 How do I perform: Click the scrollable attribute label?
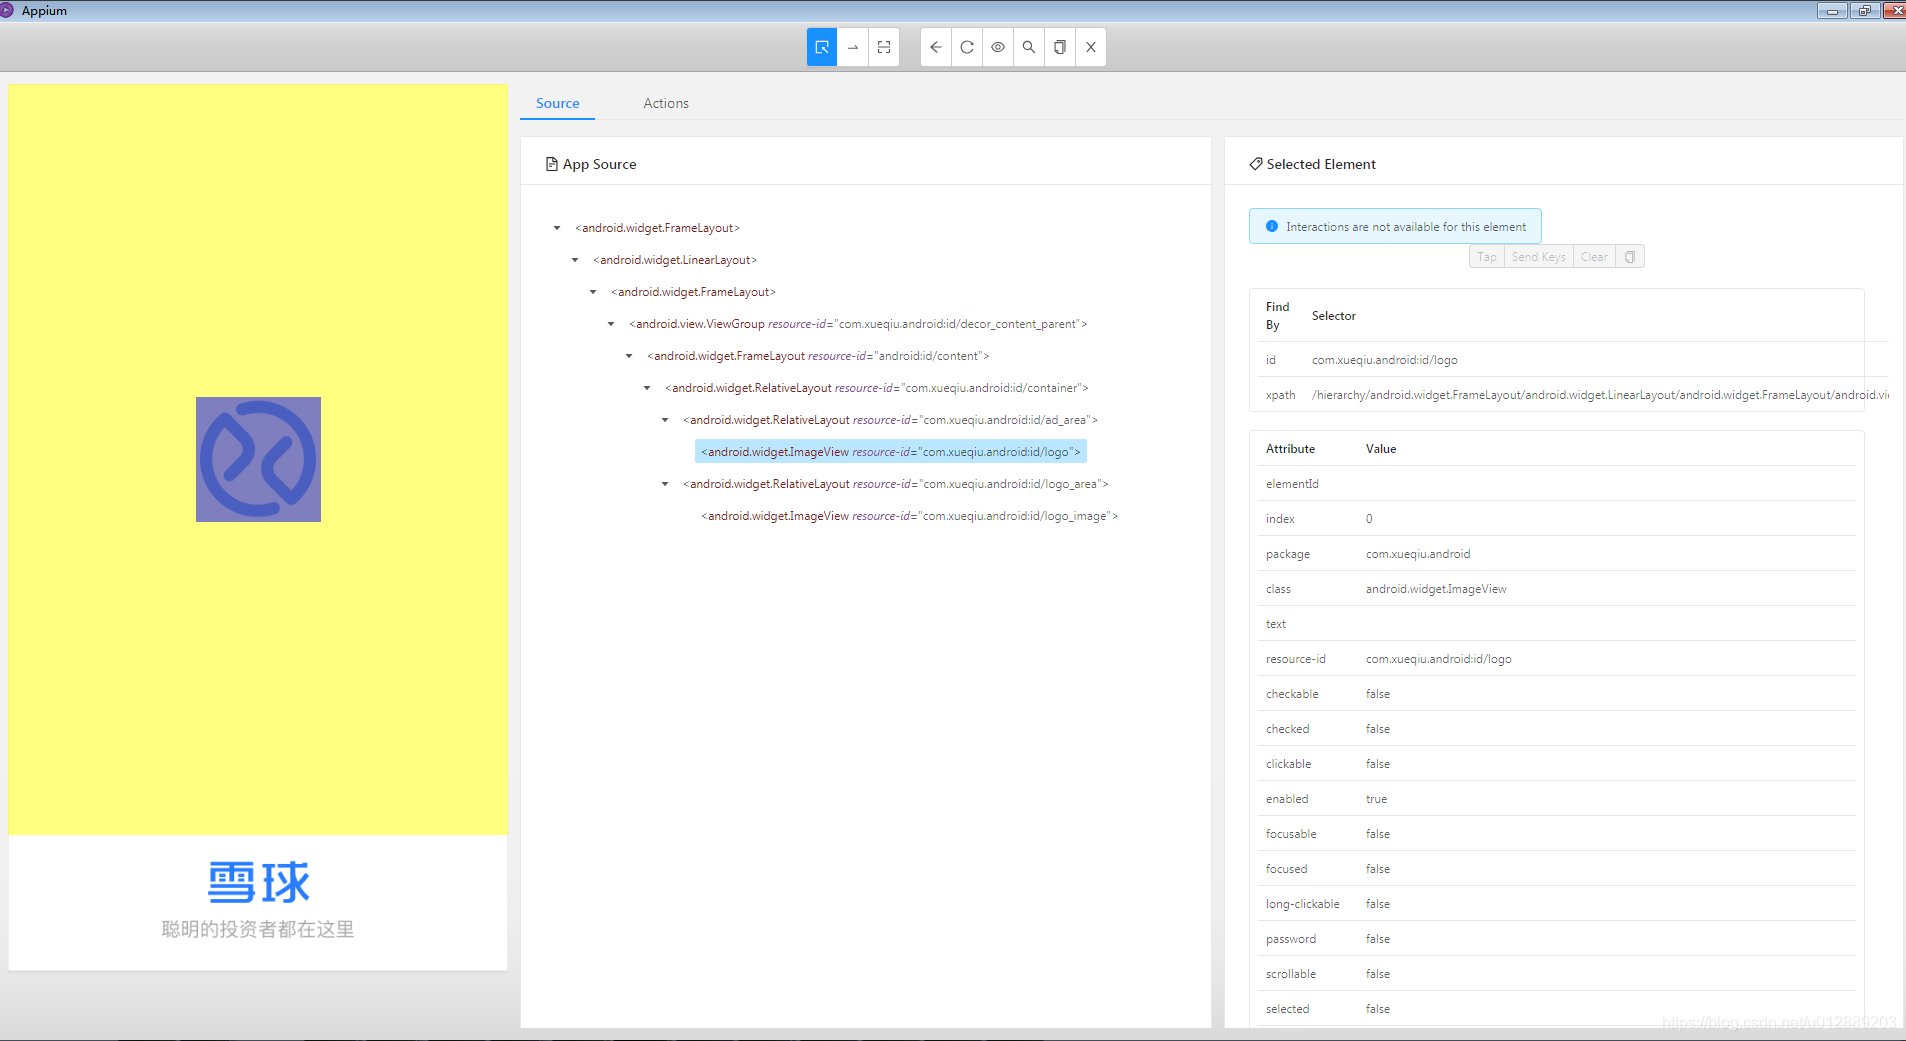(1290, 974)
